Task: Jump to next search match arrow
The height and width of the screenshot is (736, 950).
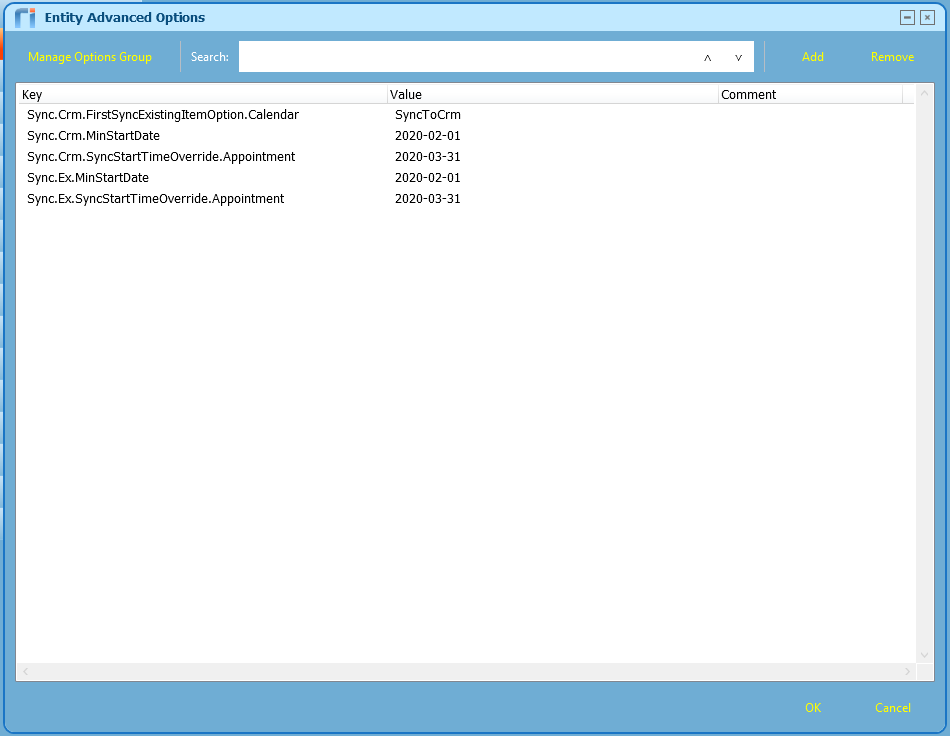Action: coord(738,58)
